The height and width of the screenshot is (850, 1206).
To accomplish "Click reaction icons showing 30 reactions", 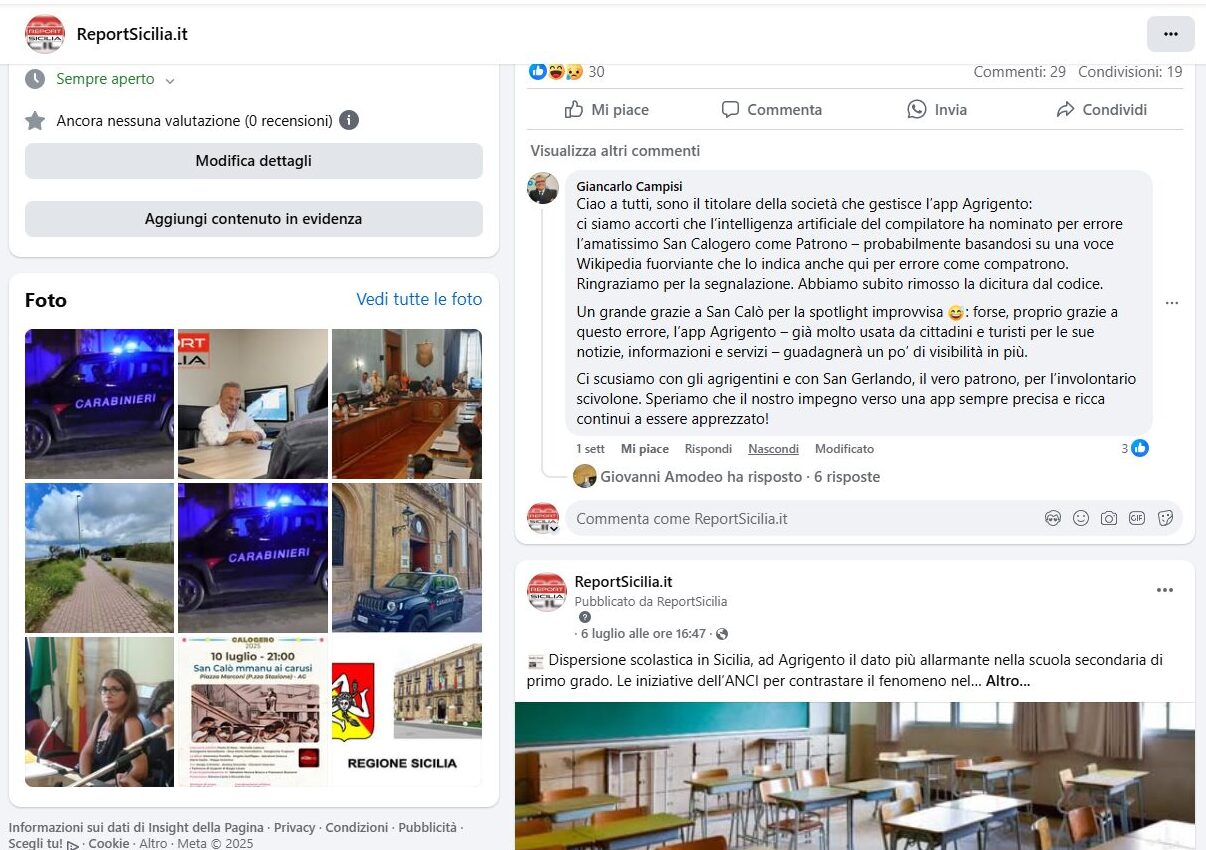I will (x=556, y=71).
